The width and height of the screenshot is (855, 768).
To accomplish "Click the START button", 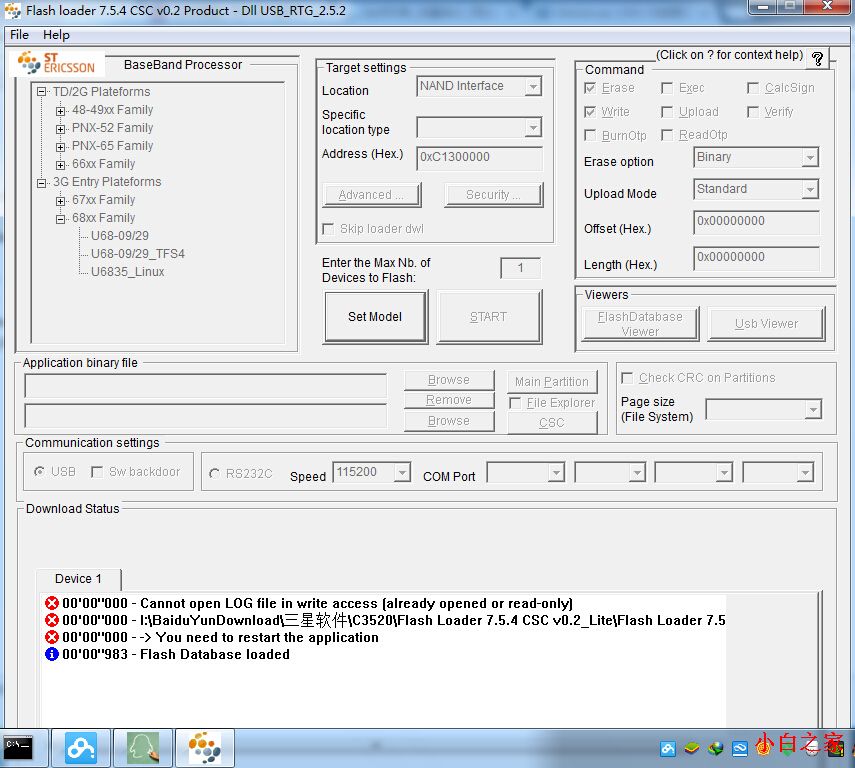I will (489, 317).
